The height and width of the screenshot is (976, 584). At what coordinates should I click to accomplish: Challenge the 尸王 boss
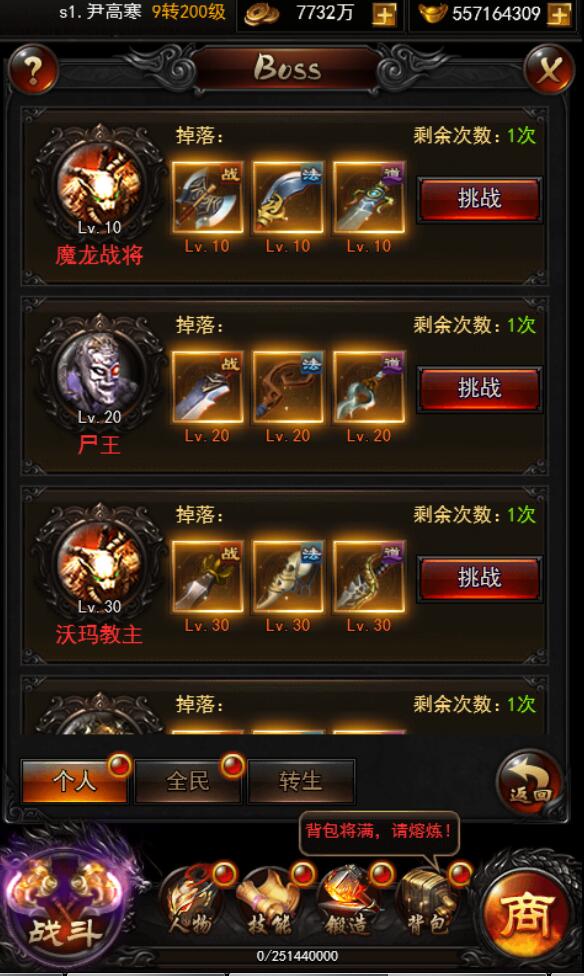479,388
